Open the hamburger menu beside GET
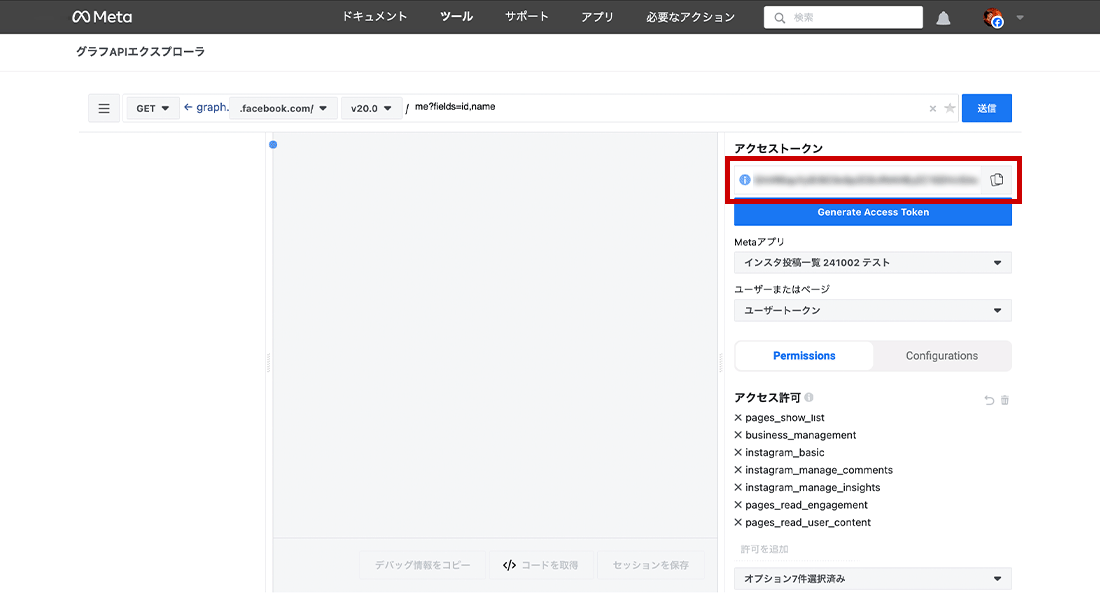This screenshot has height=600, width=1100. click(104, 108)
